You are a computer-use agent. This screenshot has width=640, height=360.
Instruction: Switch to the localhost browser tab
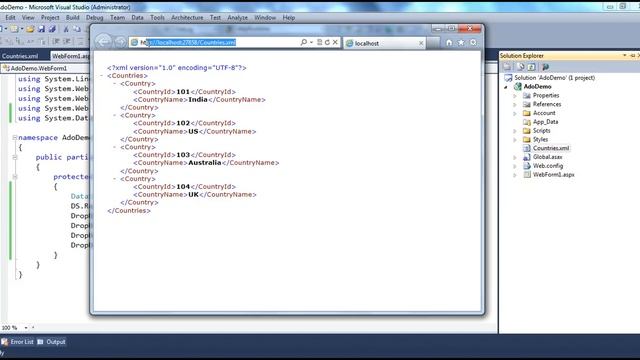coord(384,43)
